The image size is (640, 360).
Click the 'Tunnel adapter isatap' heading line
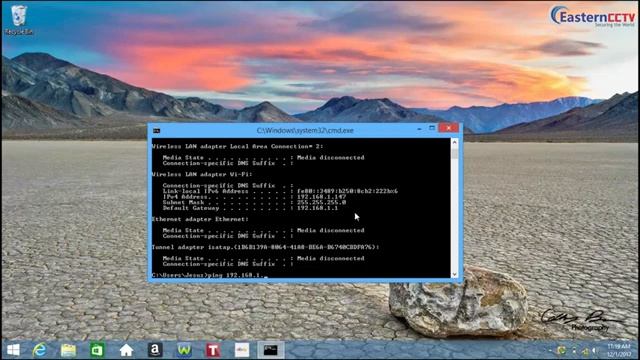pos(265,247)
